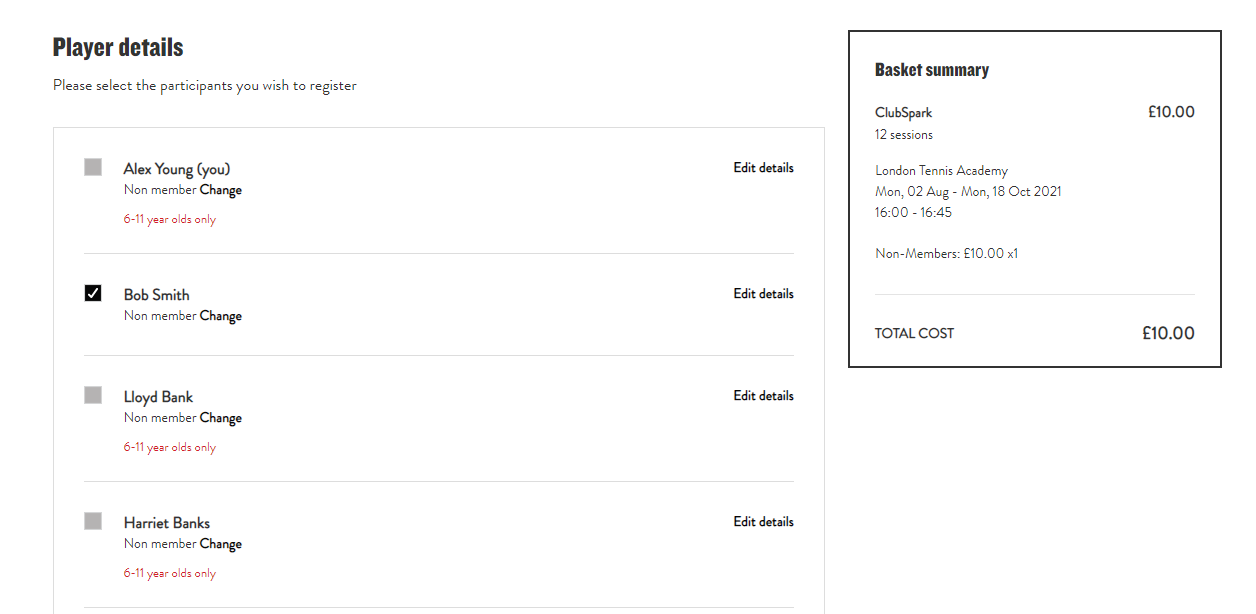Edit Lloyd Bank's player details
Screen dimensions: 1256x614
click(x=763, y=396)
